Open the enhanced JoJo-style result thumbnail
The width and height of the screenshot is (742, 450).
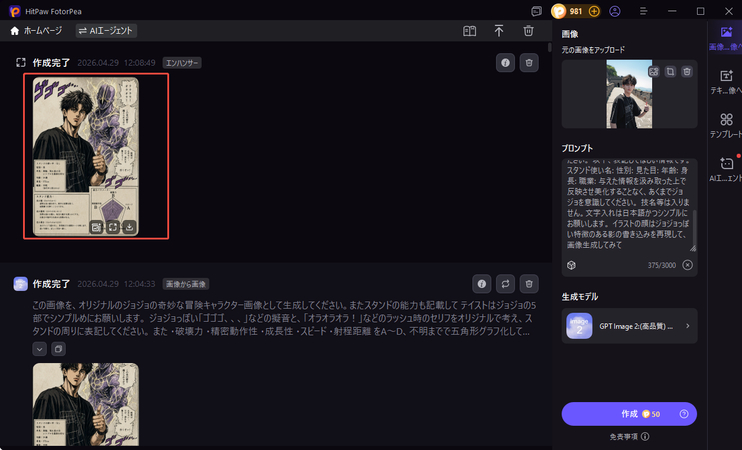pos(86,156)
